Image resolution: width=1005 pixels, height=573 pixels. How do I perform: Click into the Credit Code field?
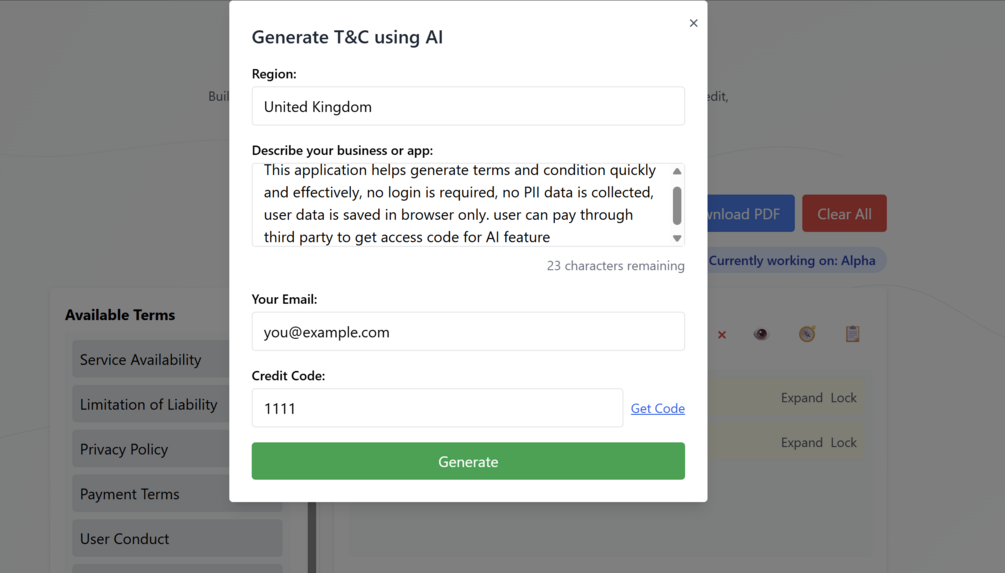(437, 408)
